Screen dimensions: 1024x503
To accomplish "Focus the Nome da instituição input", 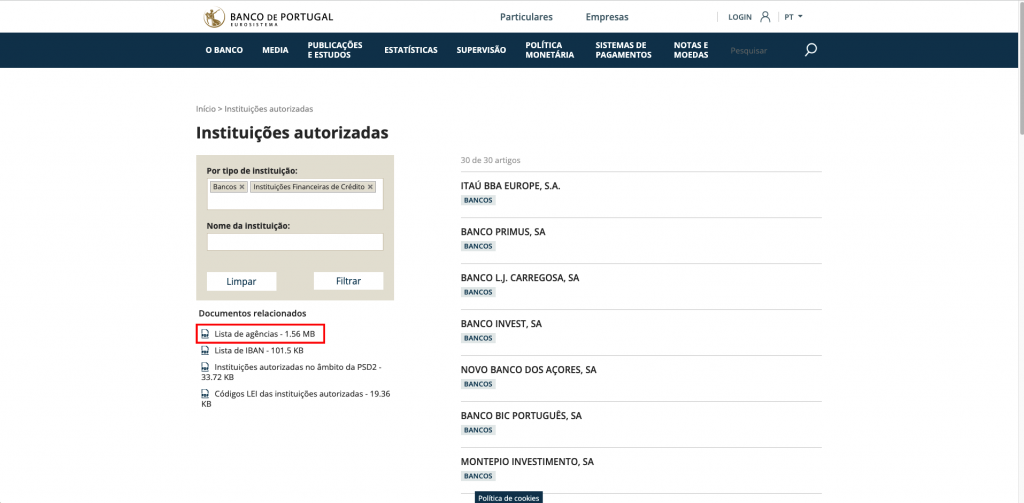I will coord(295,242).
